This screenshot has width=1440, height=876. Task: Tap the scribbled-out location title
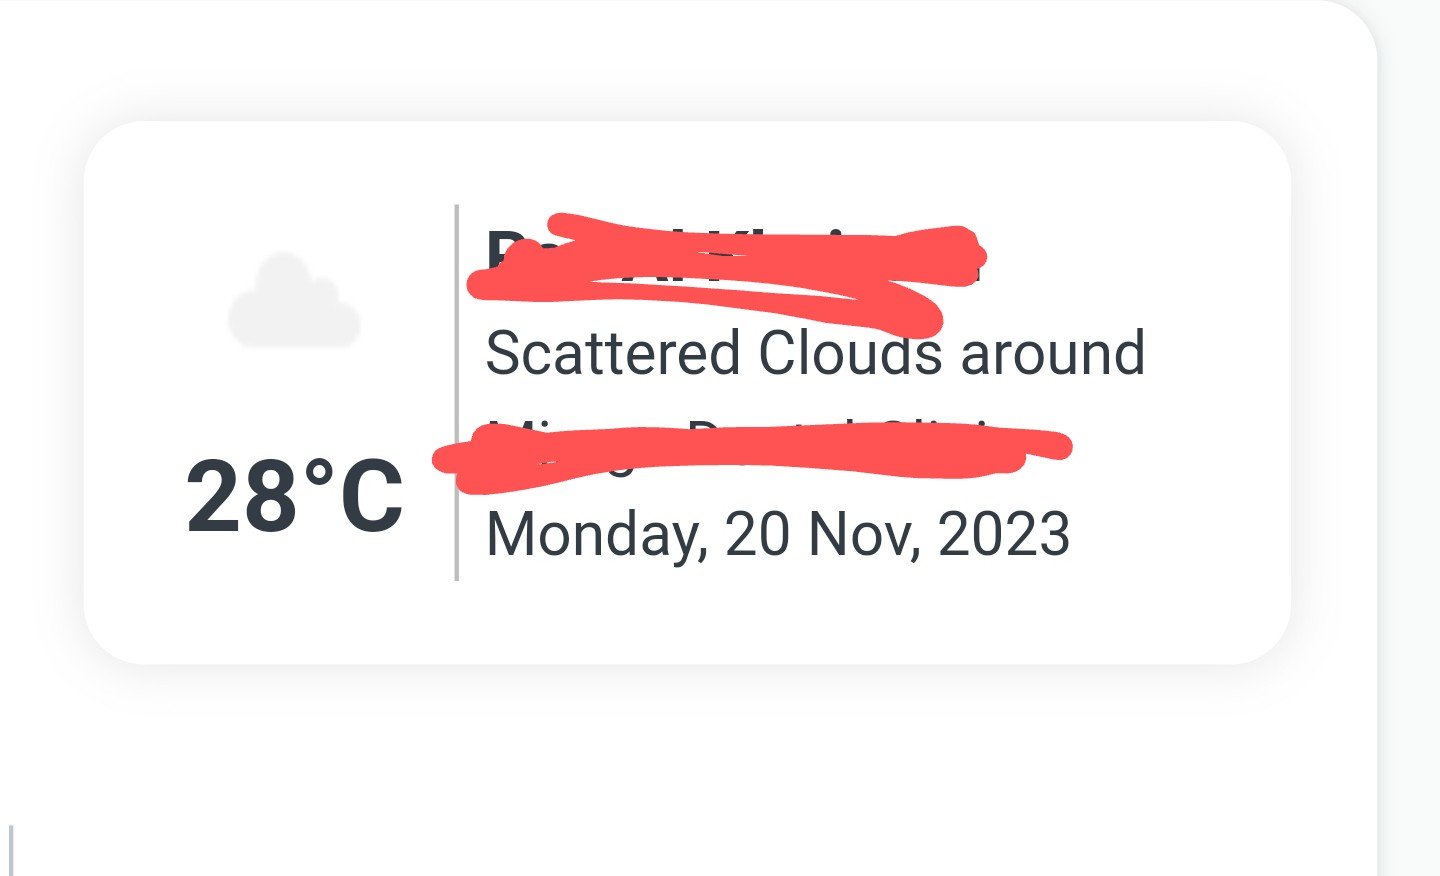[x=728, y=272]
